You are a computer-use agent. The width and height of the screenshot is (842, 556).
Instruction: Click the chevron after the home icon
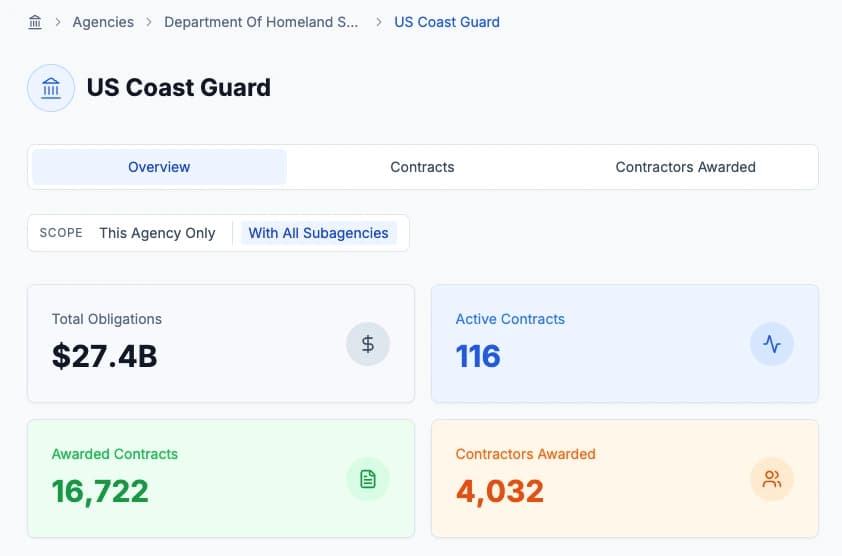coord(58,22)
